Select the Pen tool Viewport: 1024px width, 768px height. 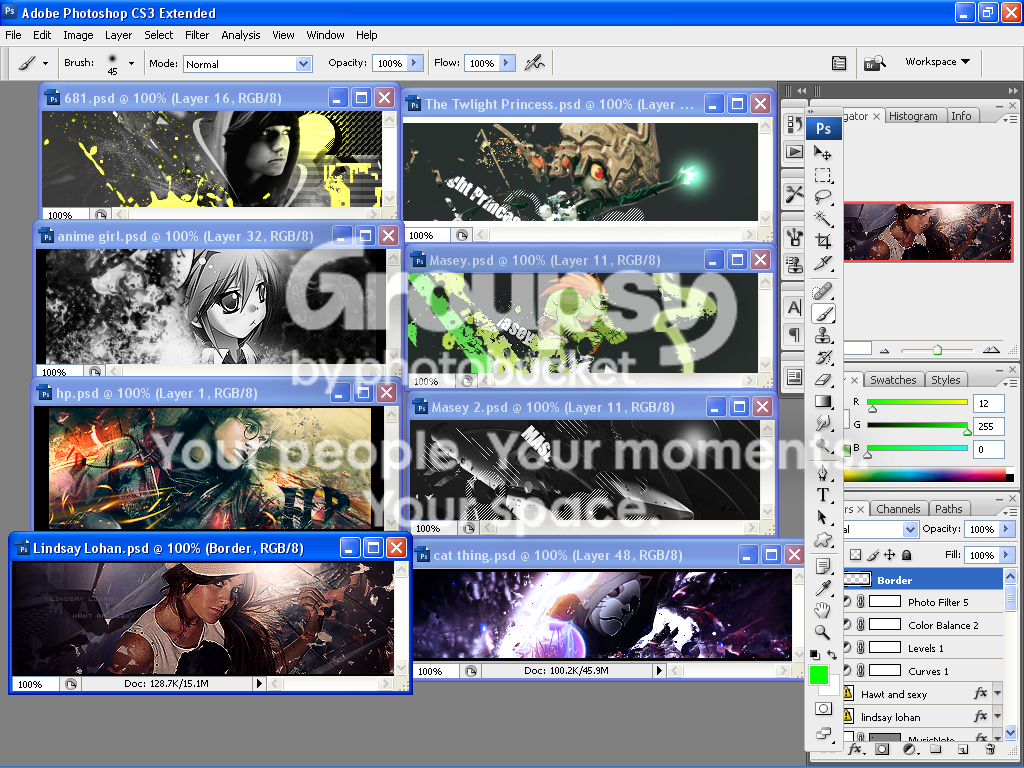[823, 473]
